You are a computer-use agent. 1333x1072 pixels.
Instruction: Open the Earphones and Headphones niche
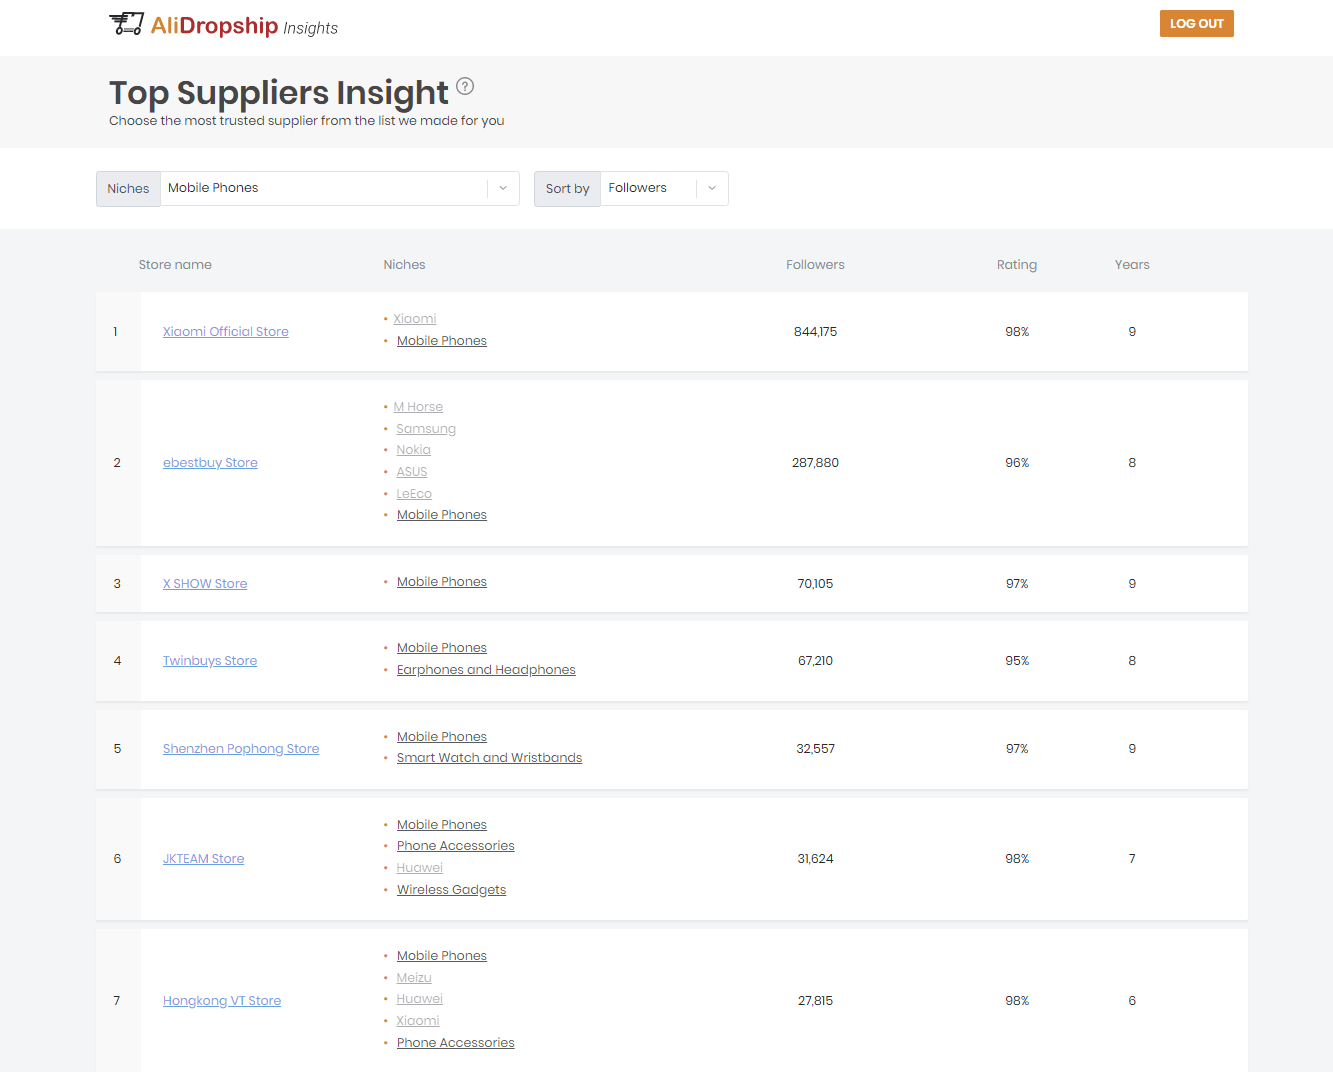(486, 669)
